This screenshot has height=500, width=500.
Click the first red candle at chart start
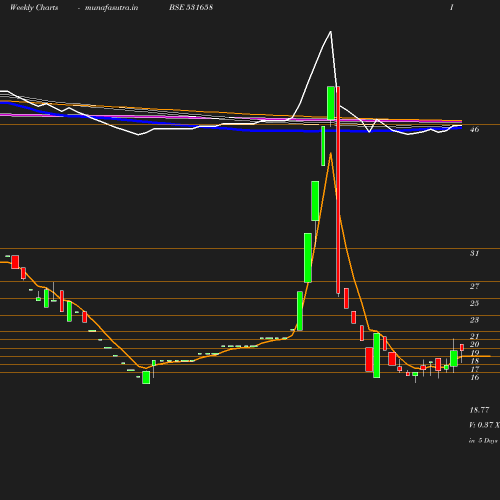click(x=15, y=262)
